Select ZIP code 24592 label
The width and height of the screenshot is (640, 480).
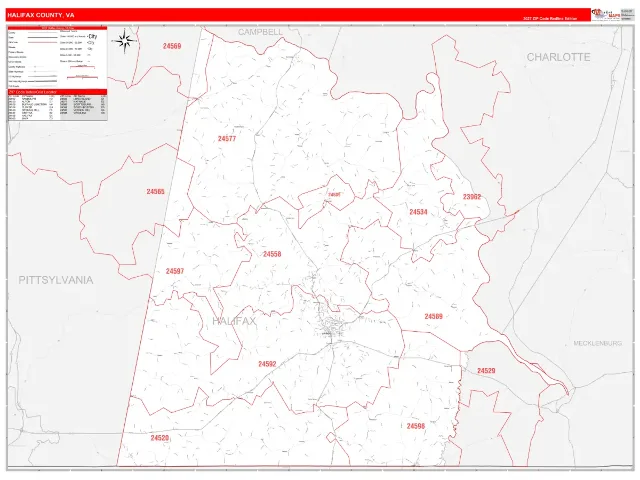(267, 364)
